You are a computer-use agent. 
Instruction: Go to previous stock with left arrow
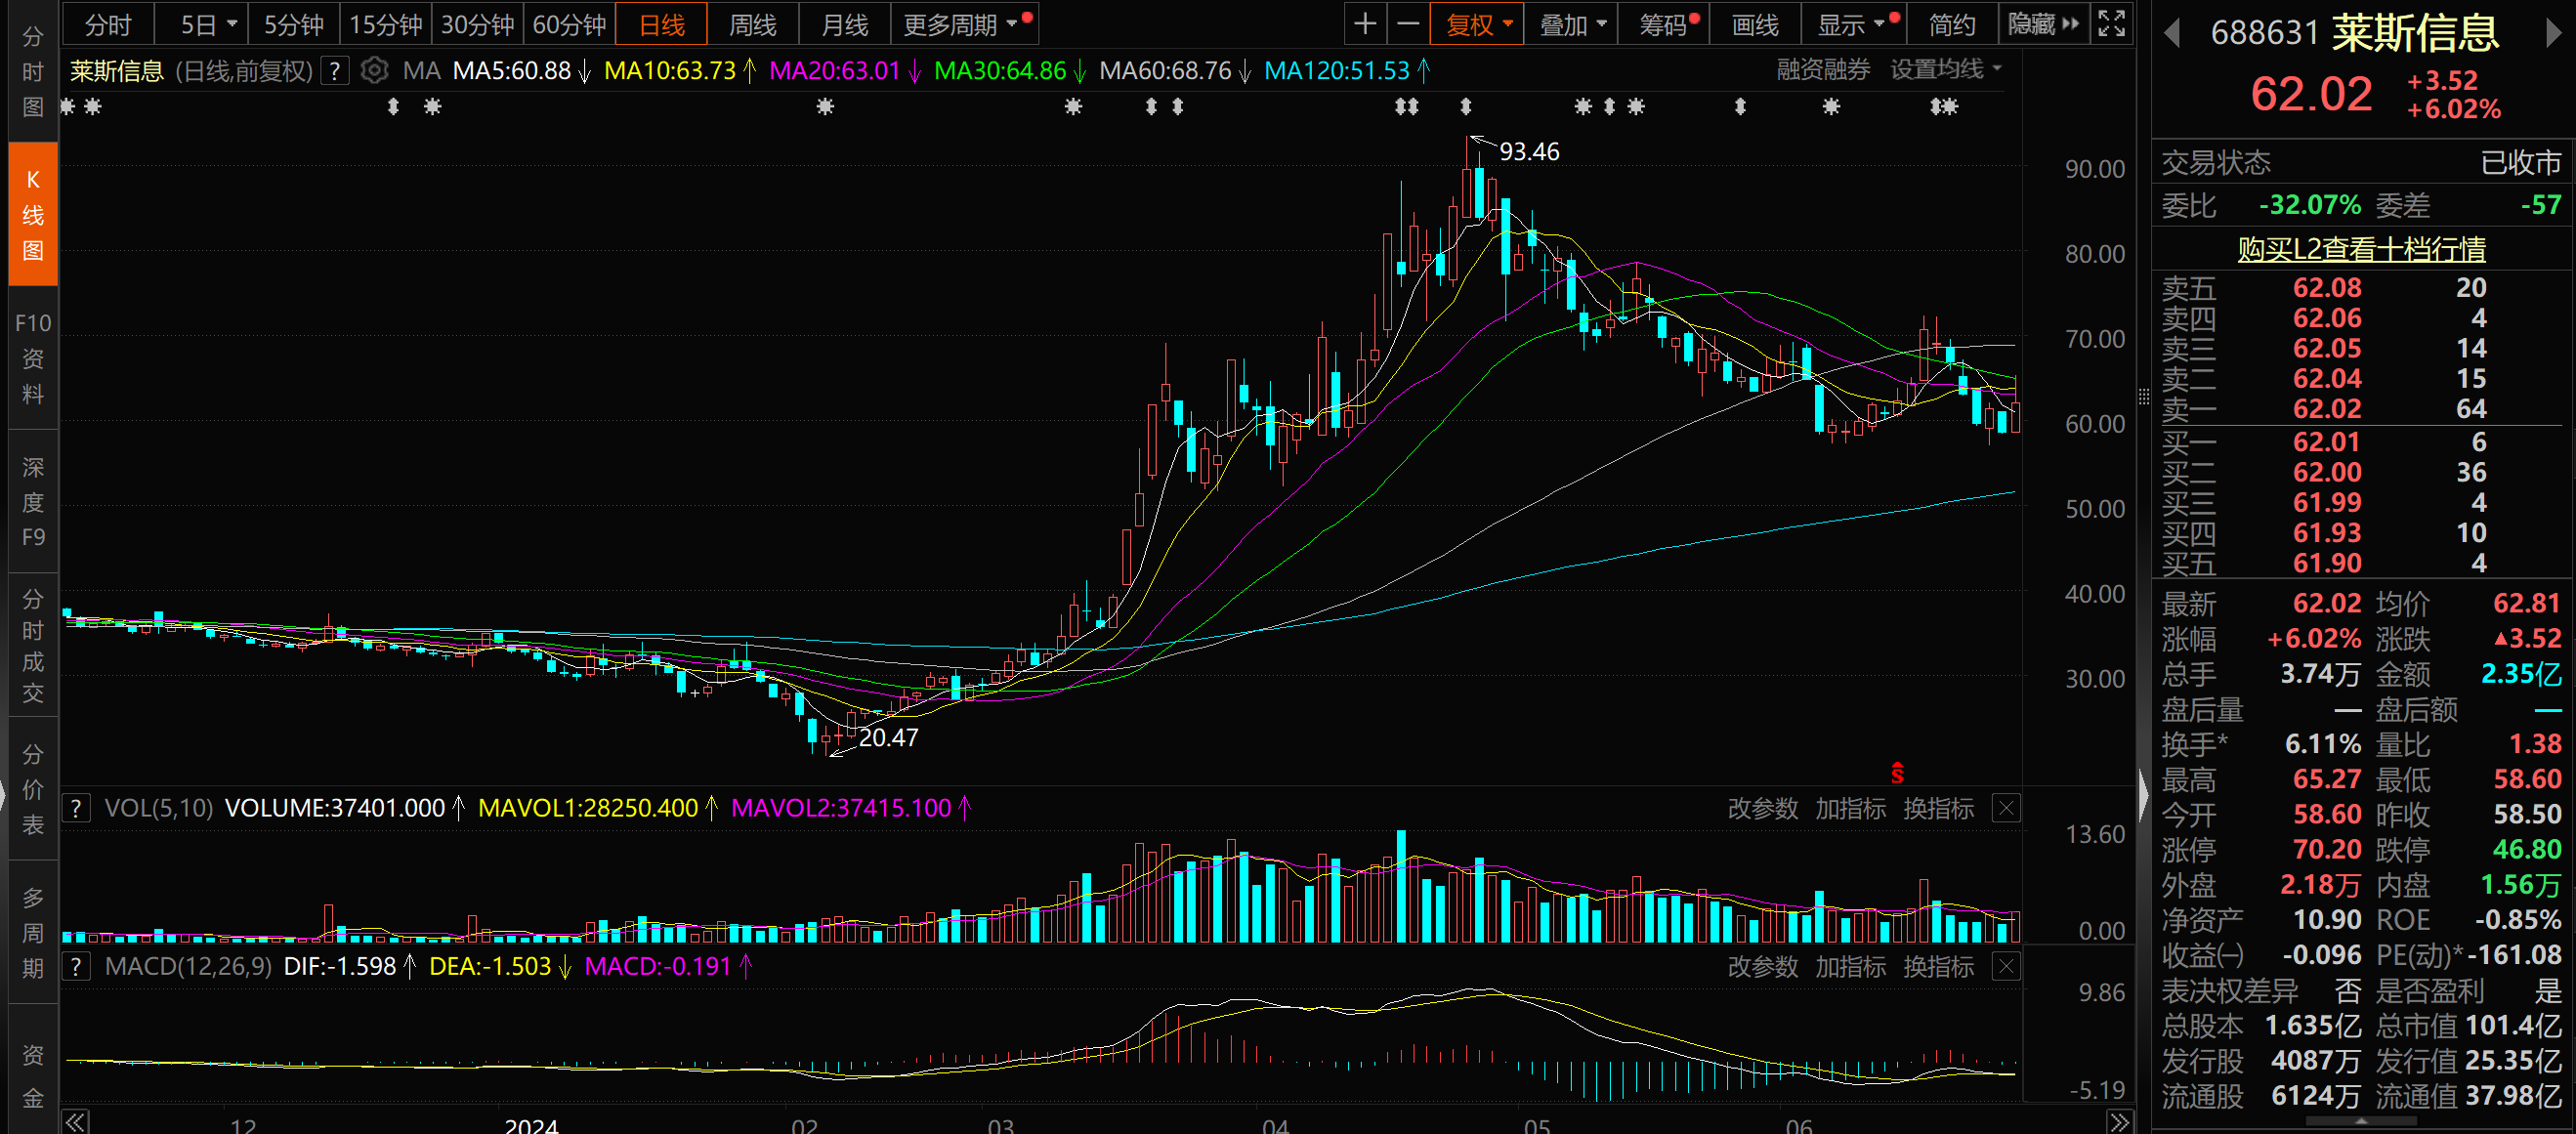coord(2171,34)
